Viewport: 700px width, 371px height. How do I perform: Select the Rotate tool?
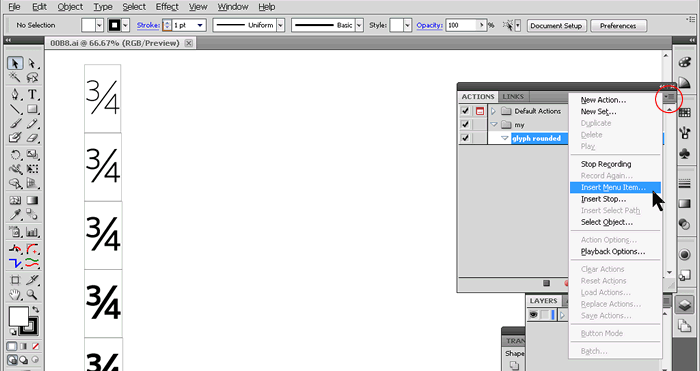pos(15,155)
